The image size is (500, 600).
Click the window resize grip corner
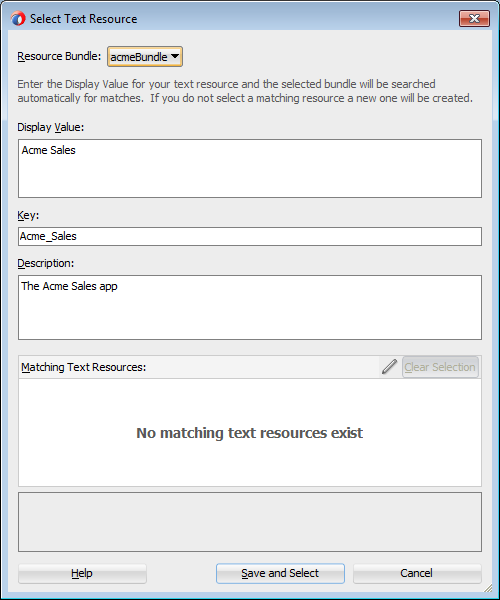pyautogui.click(x=489, y=589)
